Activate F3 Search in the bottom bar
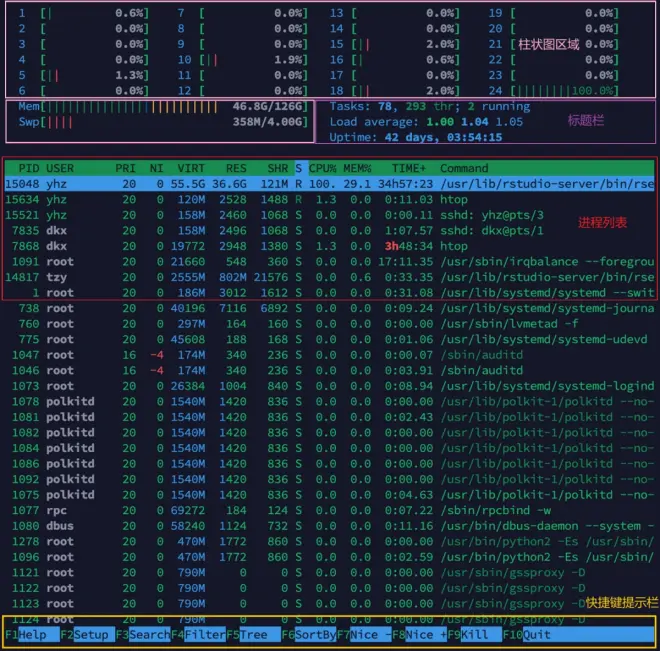Viewport: 660px width, 651px height. pyautogui.click(x=143, y=635)
